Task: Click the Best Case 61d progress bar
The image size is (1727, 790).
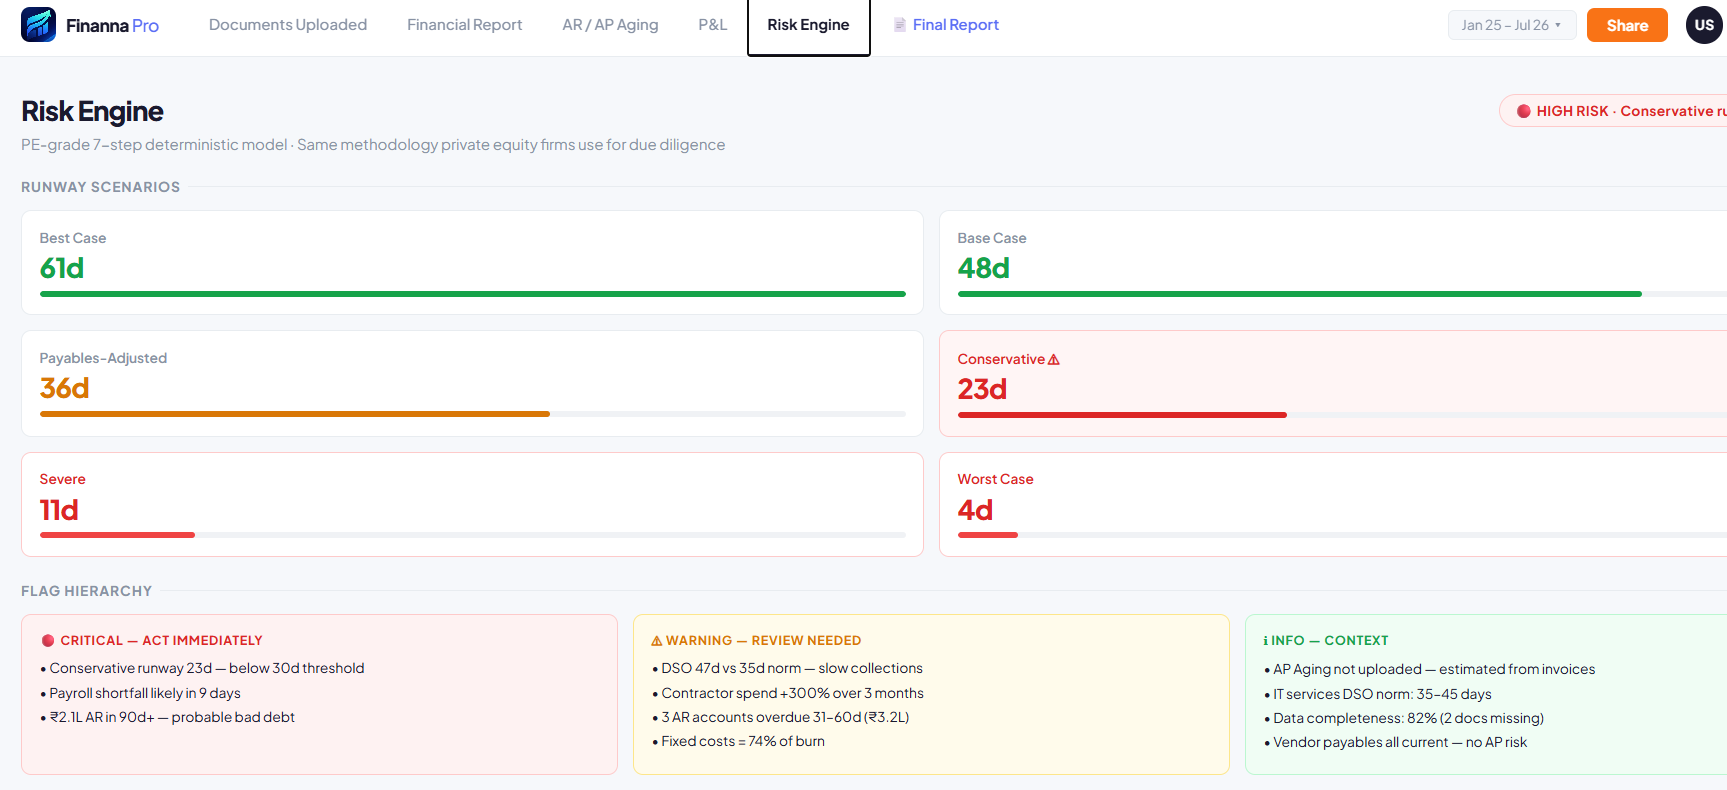Action: tap(473, 294)
